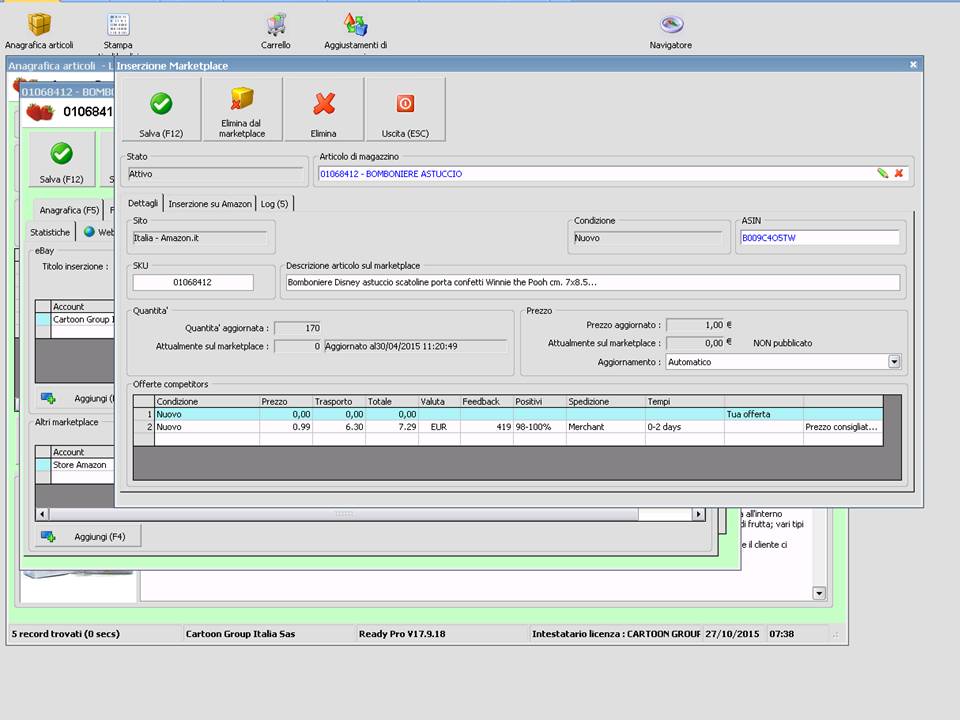Switch to the Inserzione su Amazon tab
Screen dimensions: 960x720
pyautogui.click(x=210, y=204)
